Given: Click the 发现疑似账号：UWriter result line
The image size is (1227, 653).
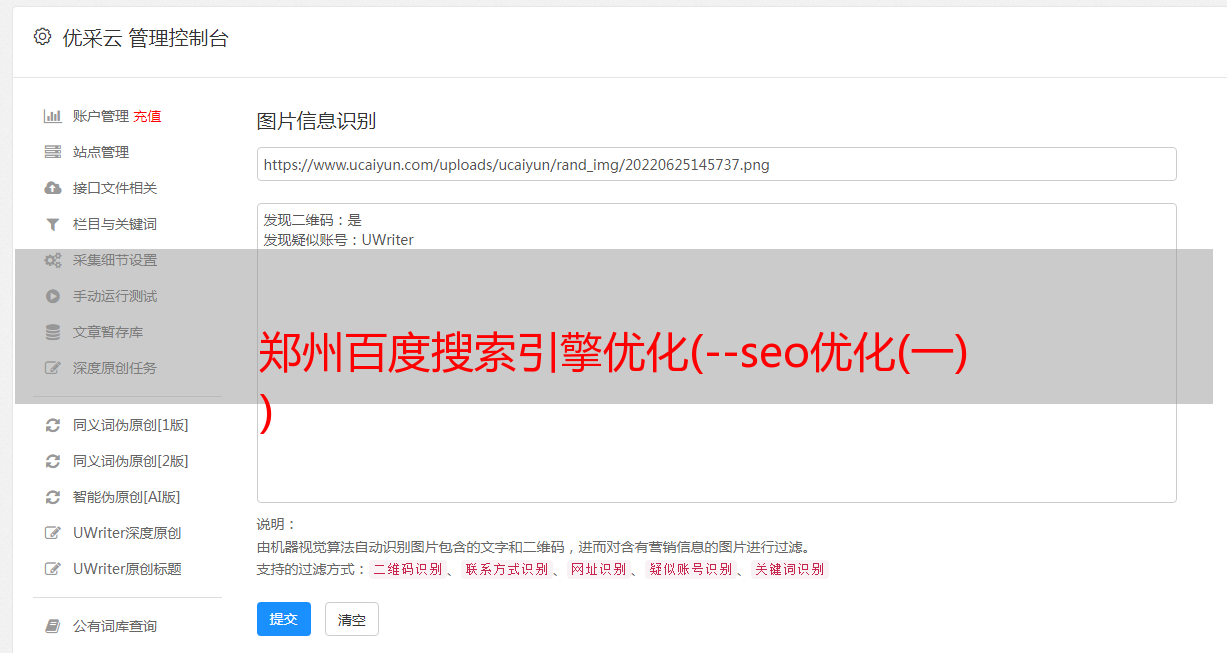Looking at the screenshot, I should pyautogui.click(x=338, y=240).
